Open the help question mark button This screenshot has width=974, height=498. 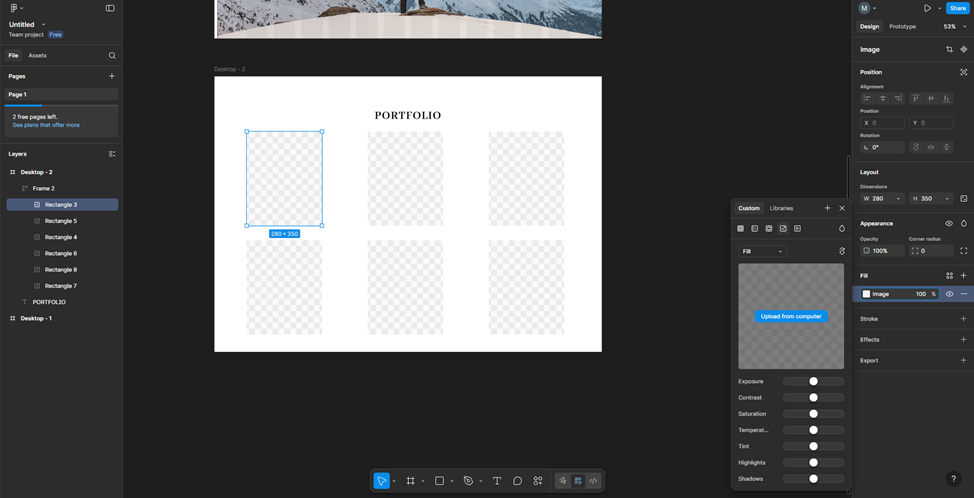click(x=953, y=479)
